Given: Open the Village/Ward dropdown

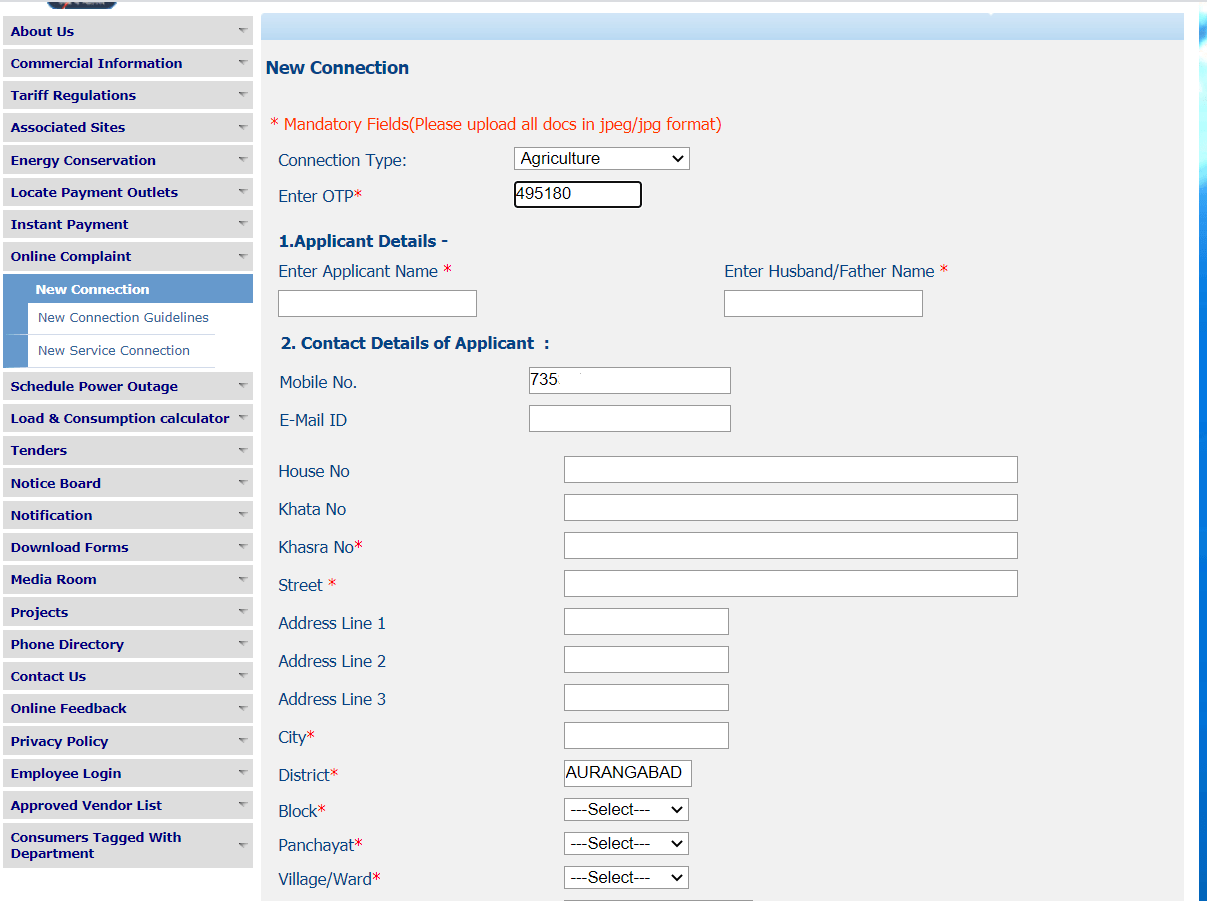Looking at the screenshot, I should [626, 877].
